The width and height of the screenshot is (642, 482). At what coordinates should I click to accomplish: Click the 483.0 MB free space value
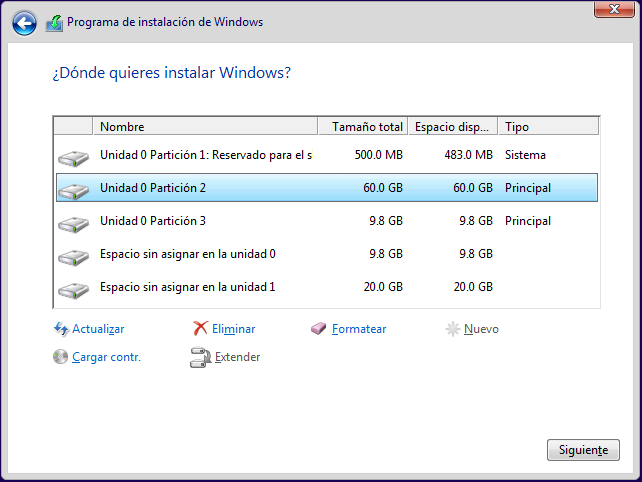pos(468,155)
